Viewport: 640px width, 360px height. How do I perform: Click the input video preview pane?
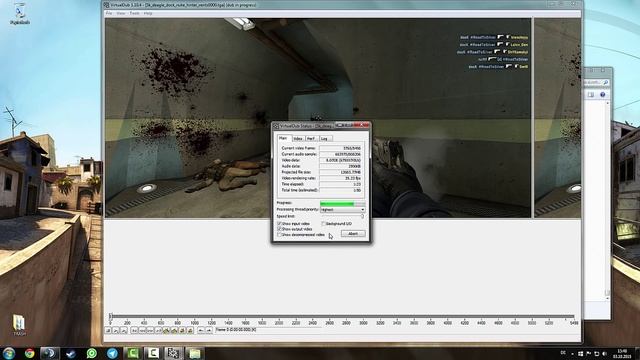pos(318,118)
